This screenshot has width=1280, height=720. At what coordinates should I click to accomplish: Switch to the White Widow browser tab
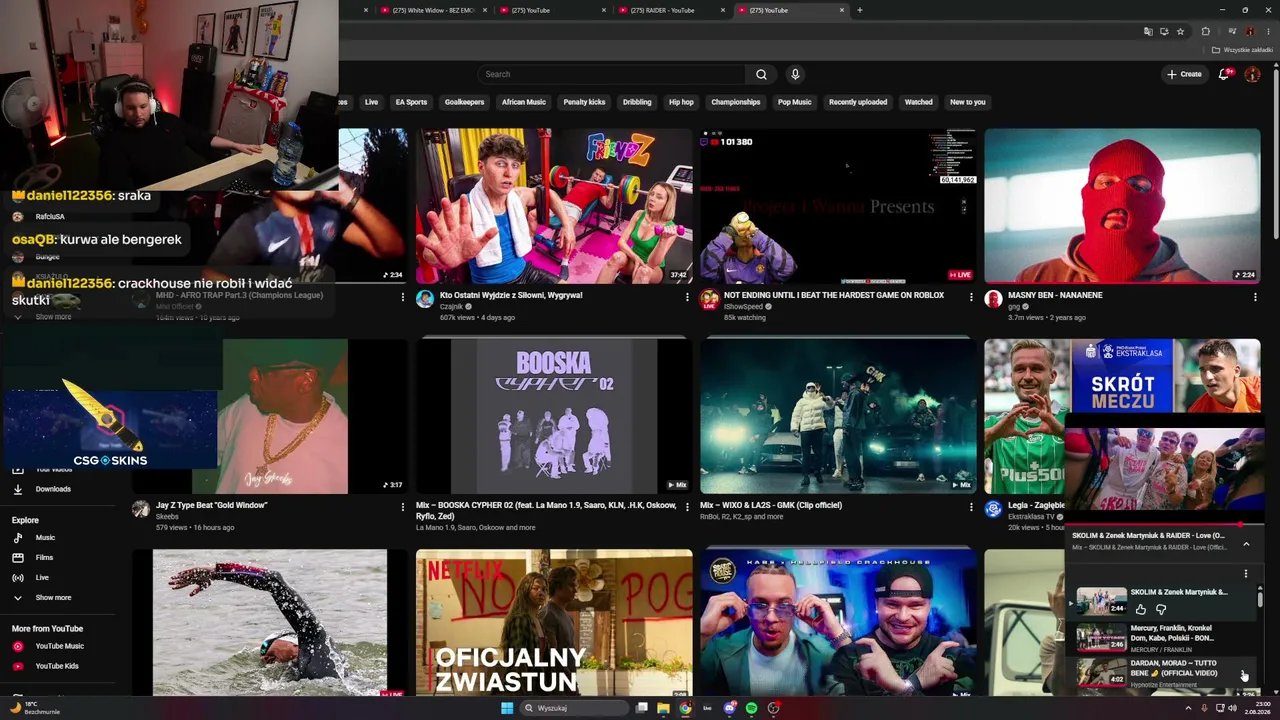(x=433, y=10)
